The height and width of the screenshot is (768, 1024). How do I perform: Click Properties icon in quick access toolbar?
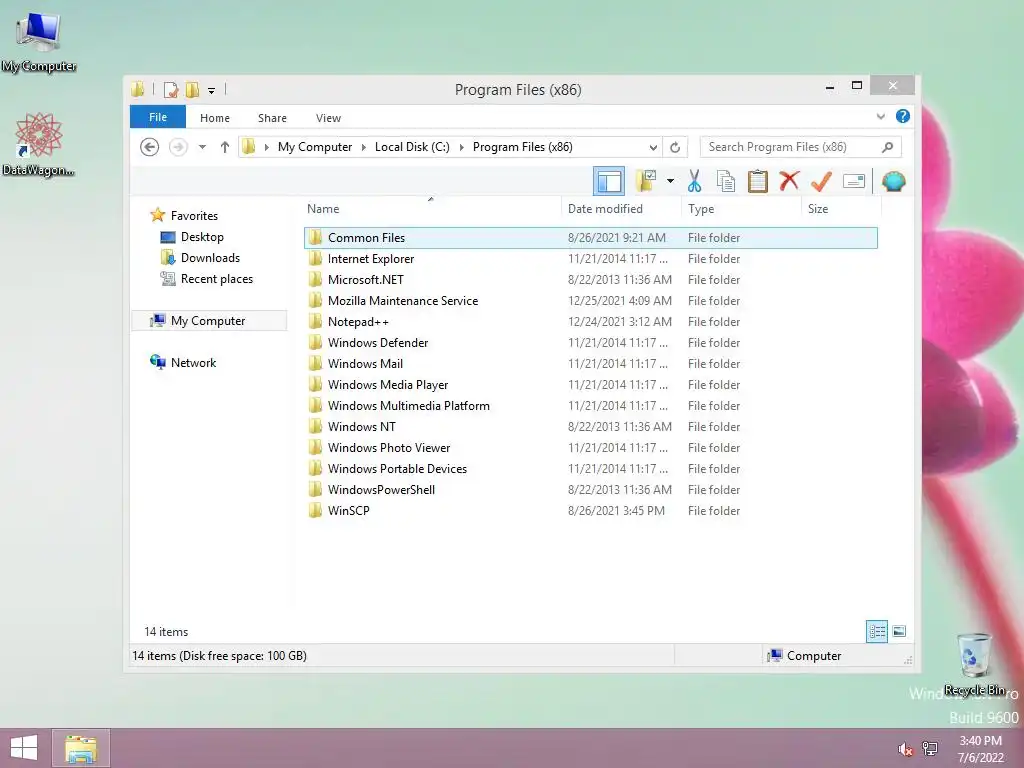coord(170,89)
